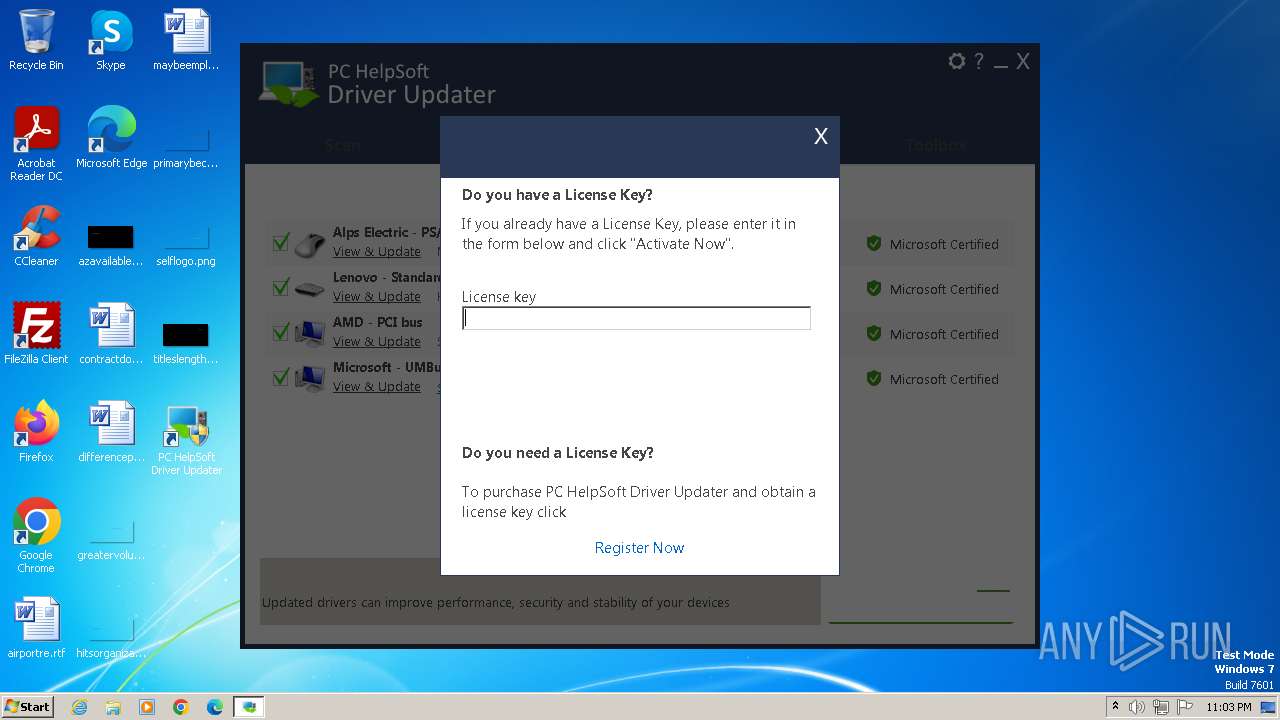Open the Driver Updater help question mark
The image size is (1280, 720).
(979, 61)
